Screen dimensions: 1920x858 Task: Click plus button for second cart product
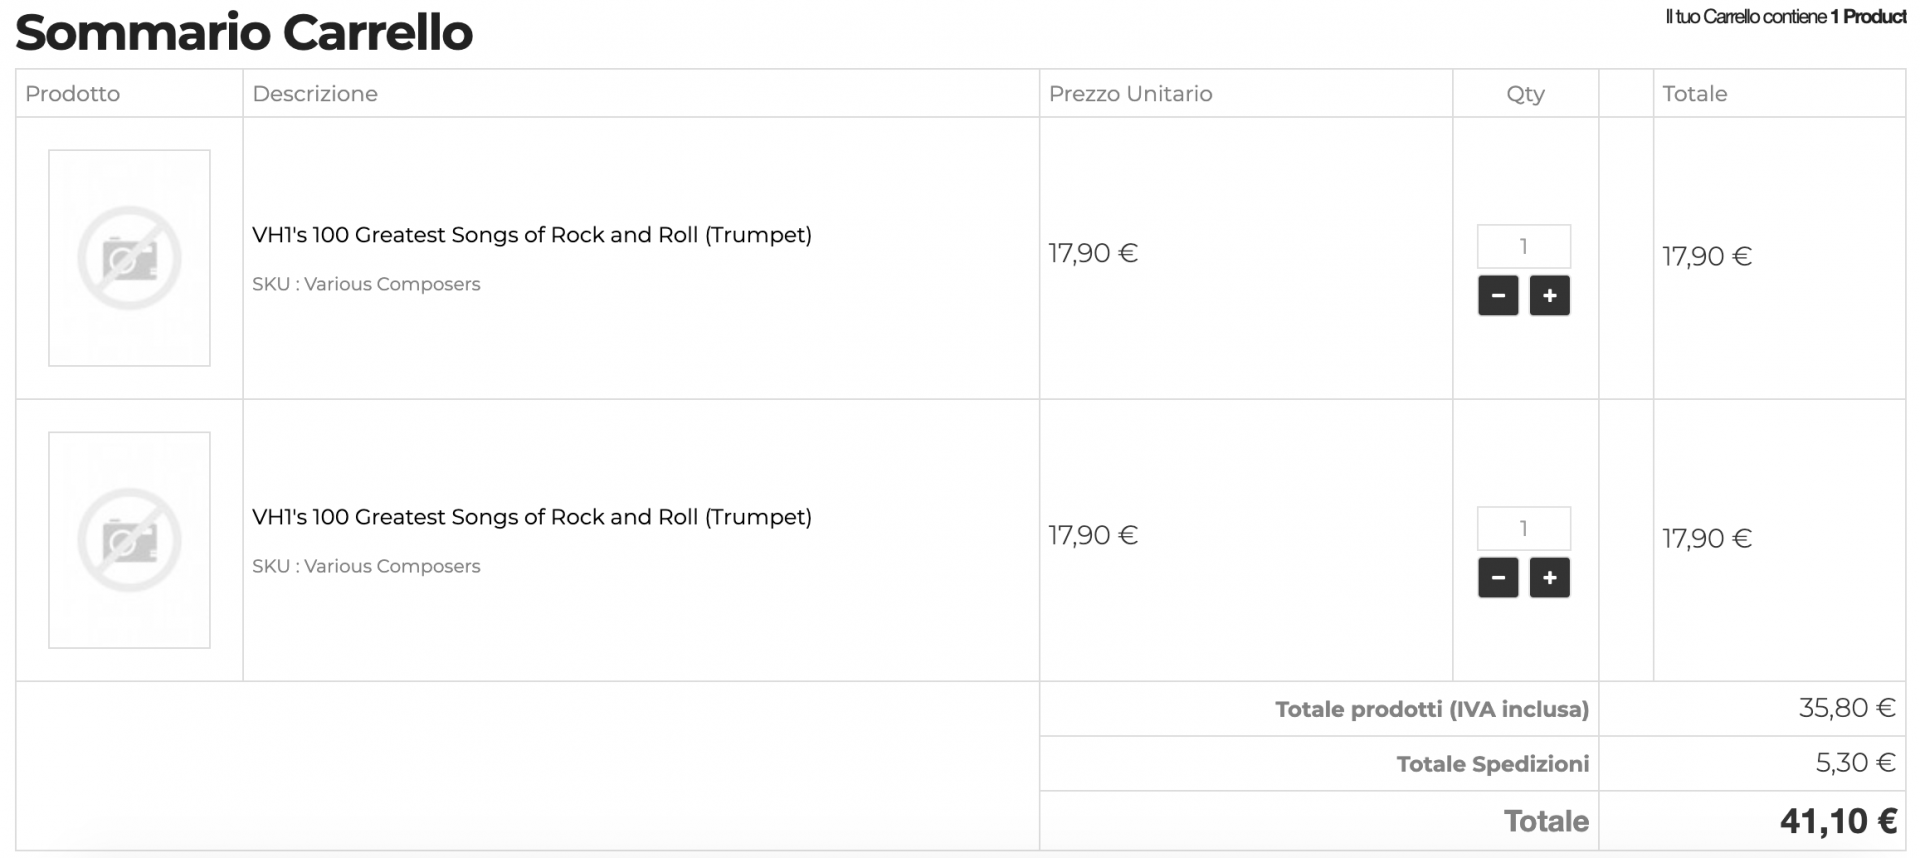click(x=1549, y=578)
